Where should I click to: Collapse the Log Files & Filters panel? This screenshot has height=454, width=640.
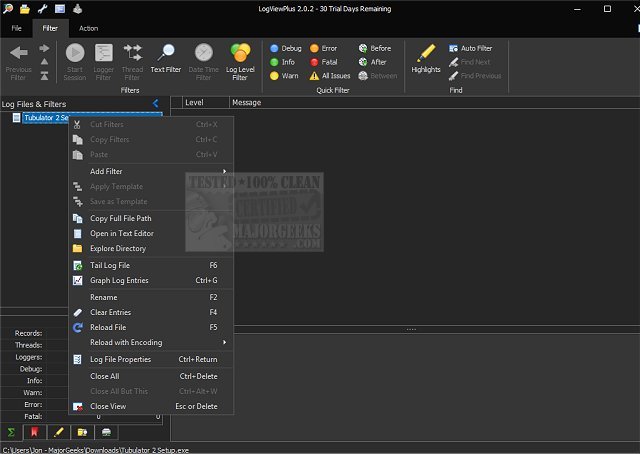click(x=156, y=103)
